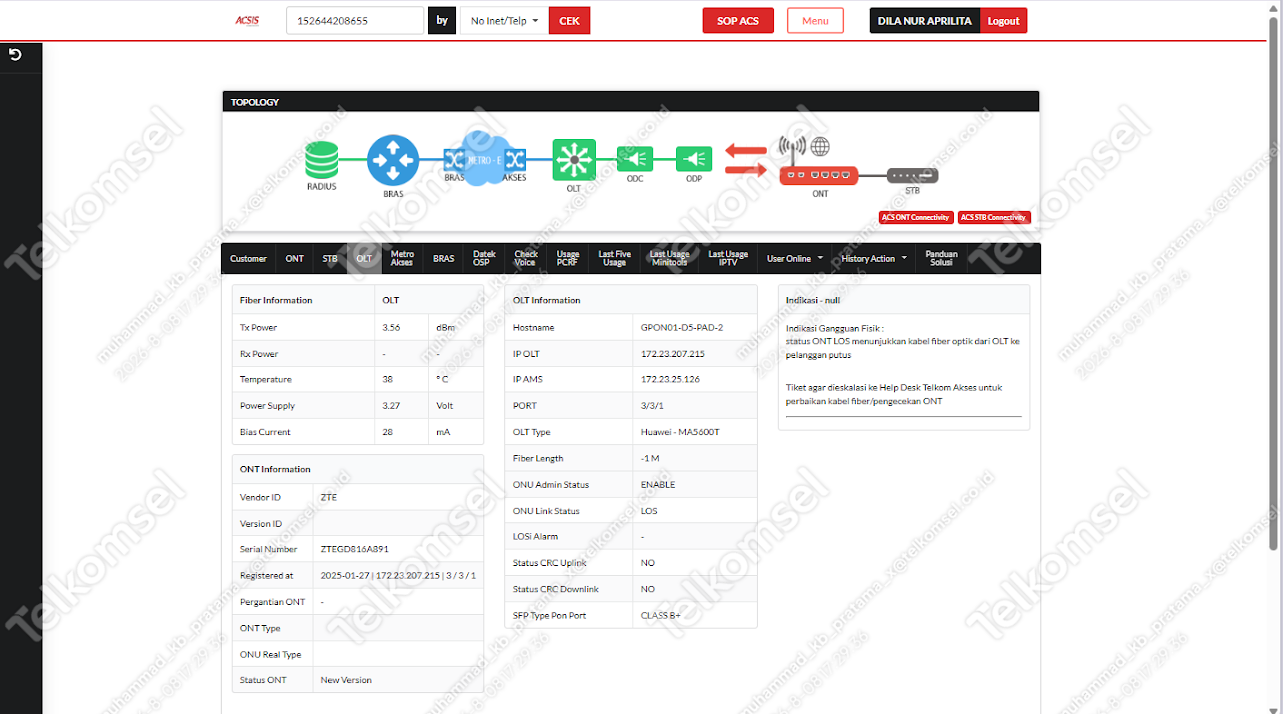Expand the User Online dropdown tab

click(x=794, y=258)
